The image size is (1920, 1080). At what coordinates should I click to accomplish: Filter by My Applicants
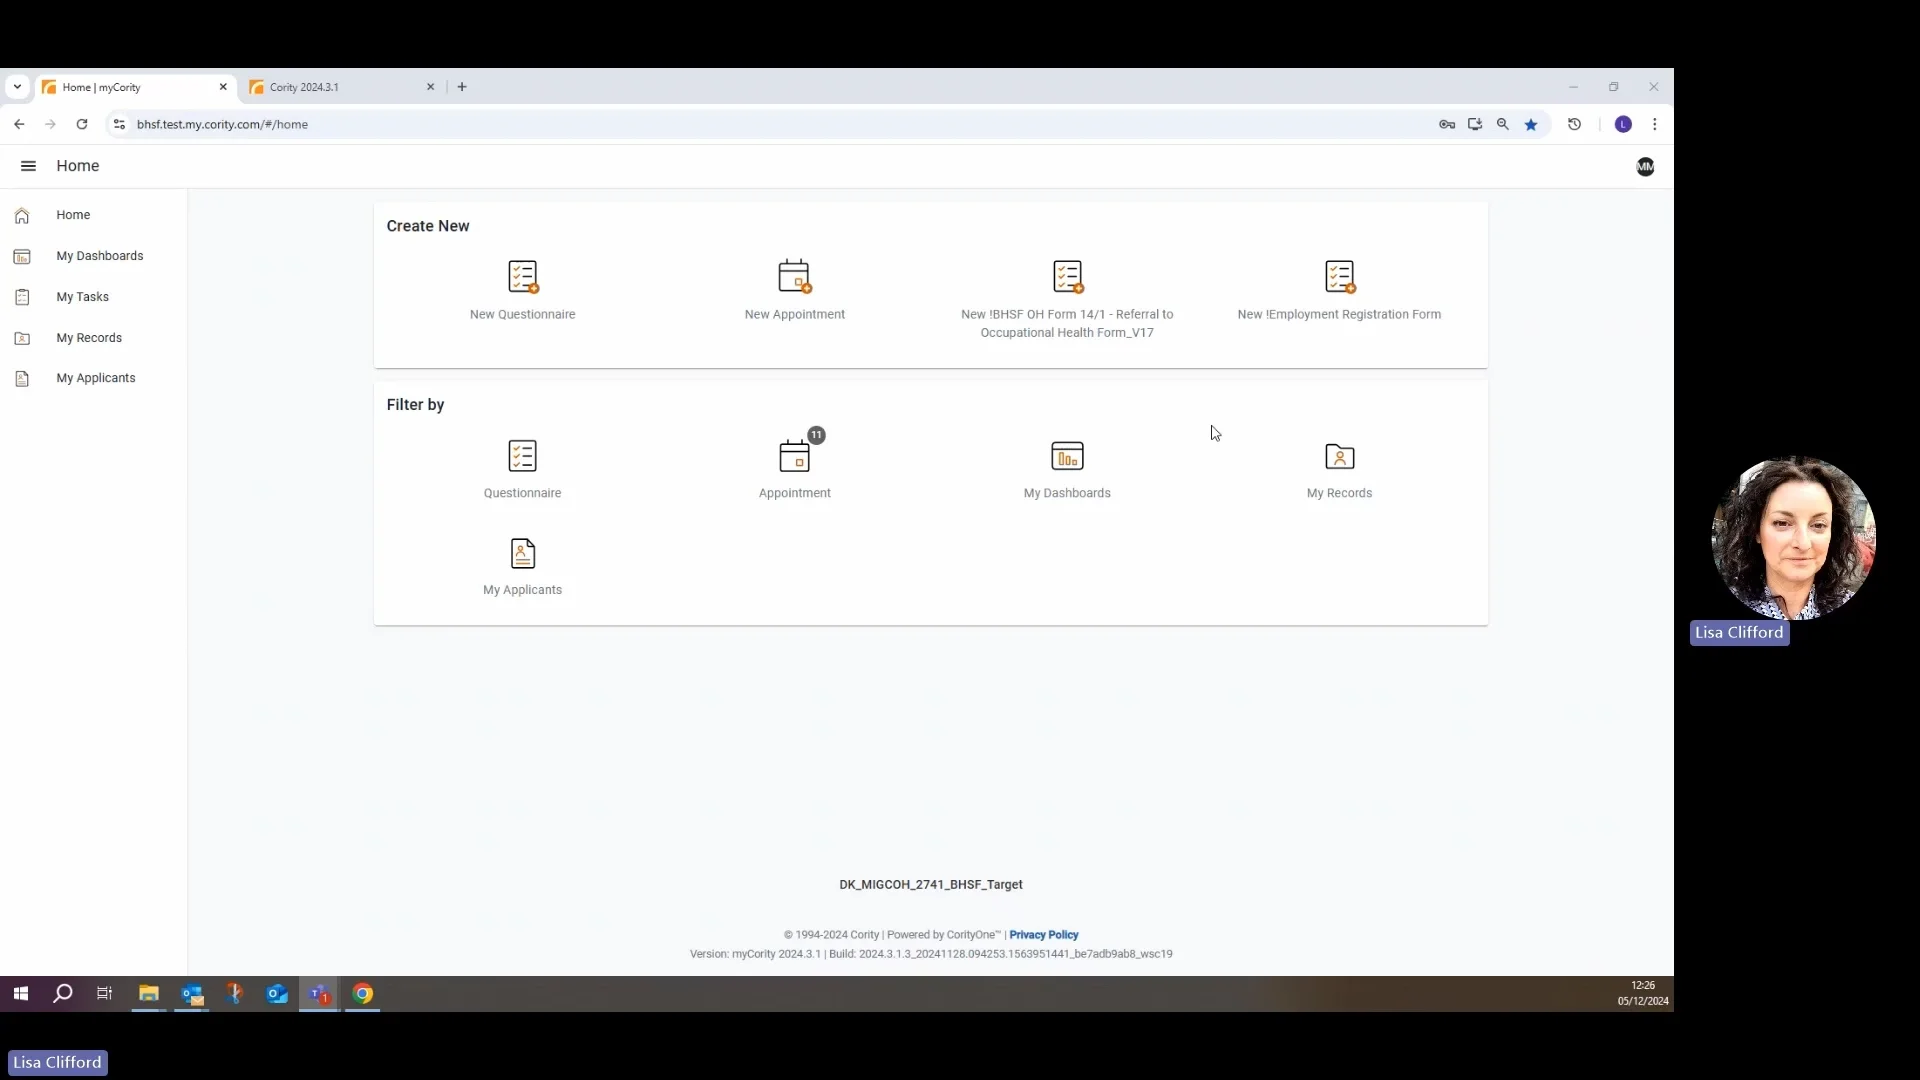tap(522, 565)
